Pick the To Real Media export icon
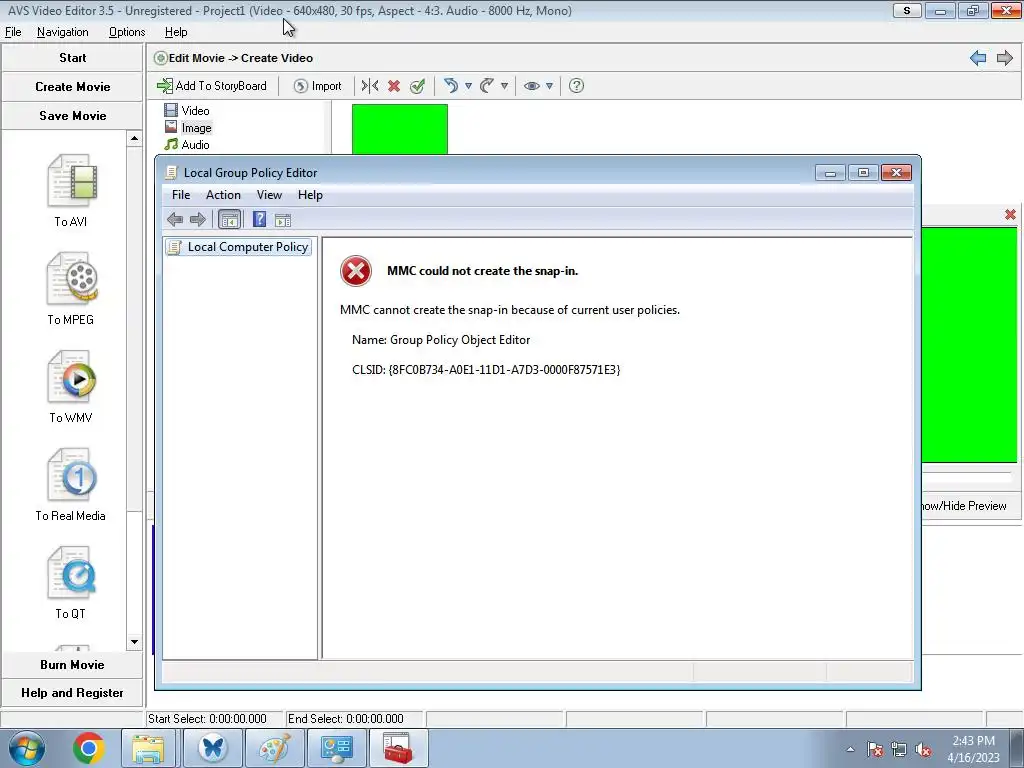 point(72,475)
